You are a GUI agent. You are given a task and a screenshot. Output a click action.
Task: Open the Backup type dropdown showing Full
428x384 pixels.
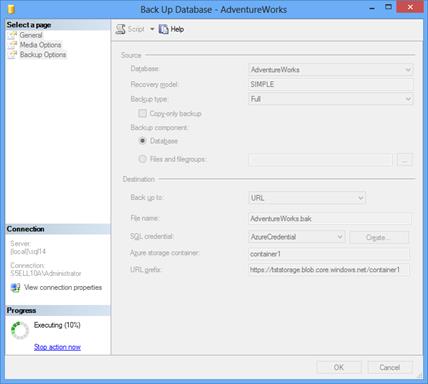point(331,99)
